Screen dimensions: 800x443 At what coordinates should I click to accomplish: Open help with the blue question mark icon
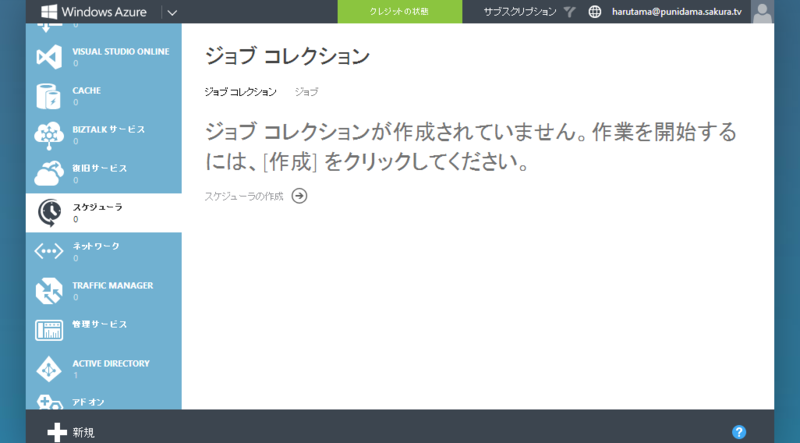[739, 432]
